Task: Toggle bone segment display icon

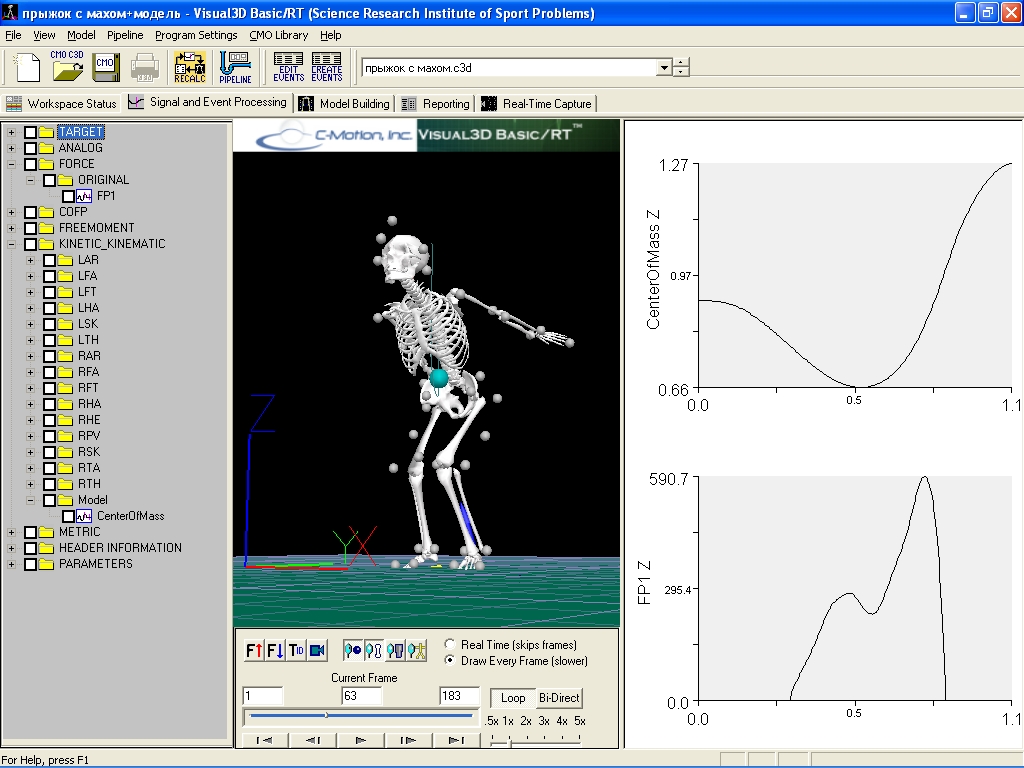Action: (374, 650)
